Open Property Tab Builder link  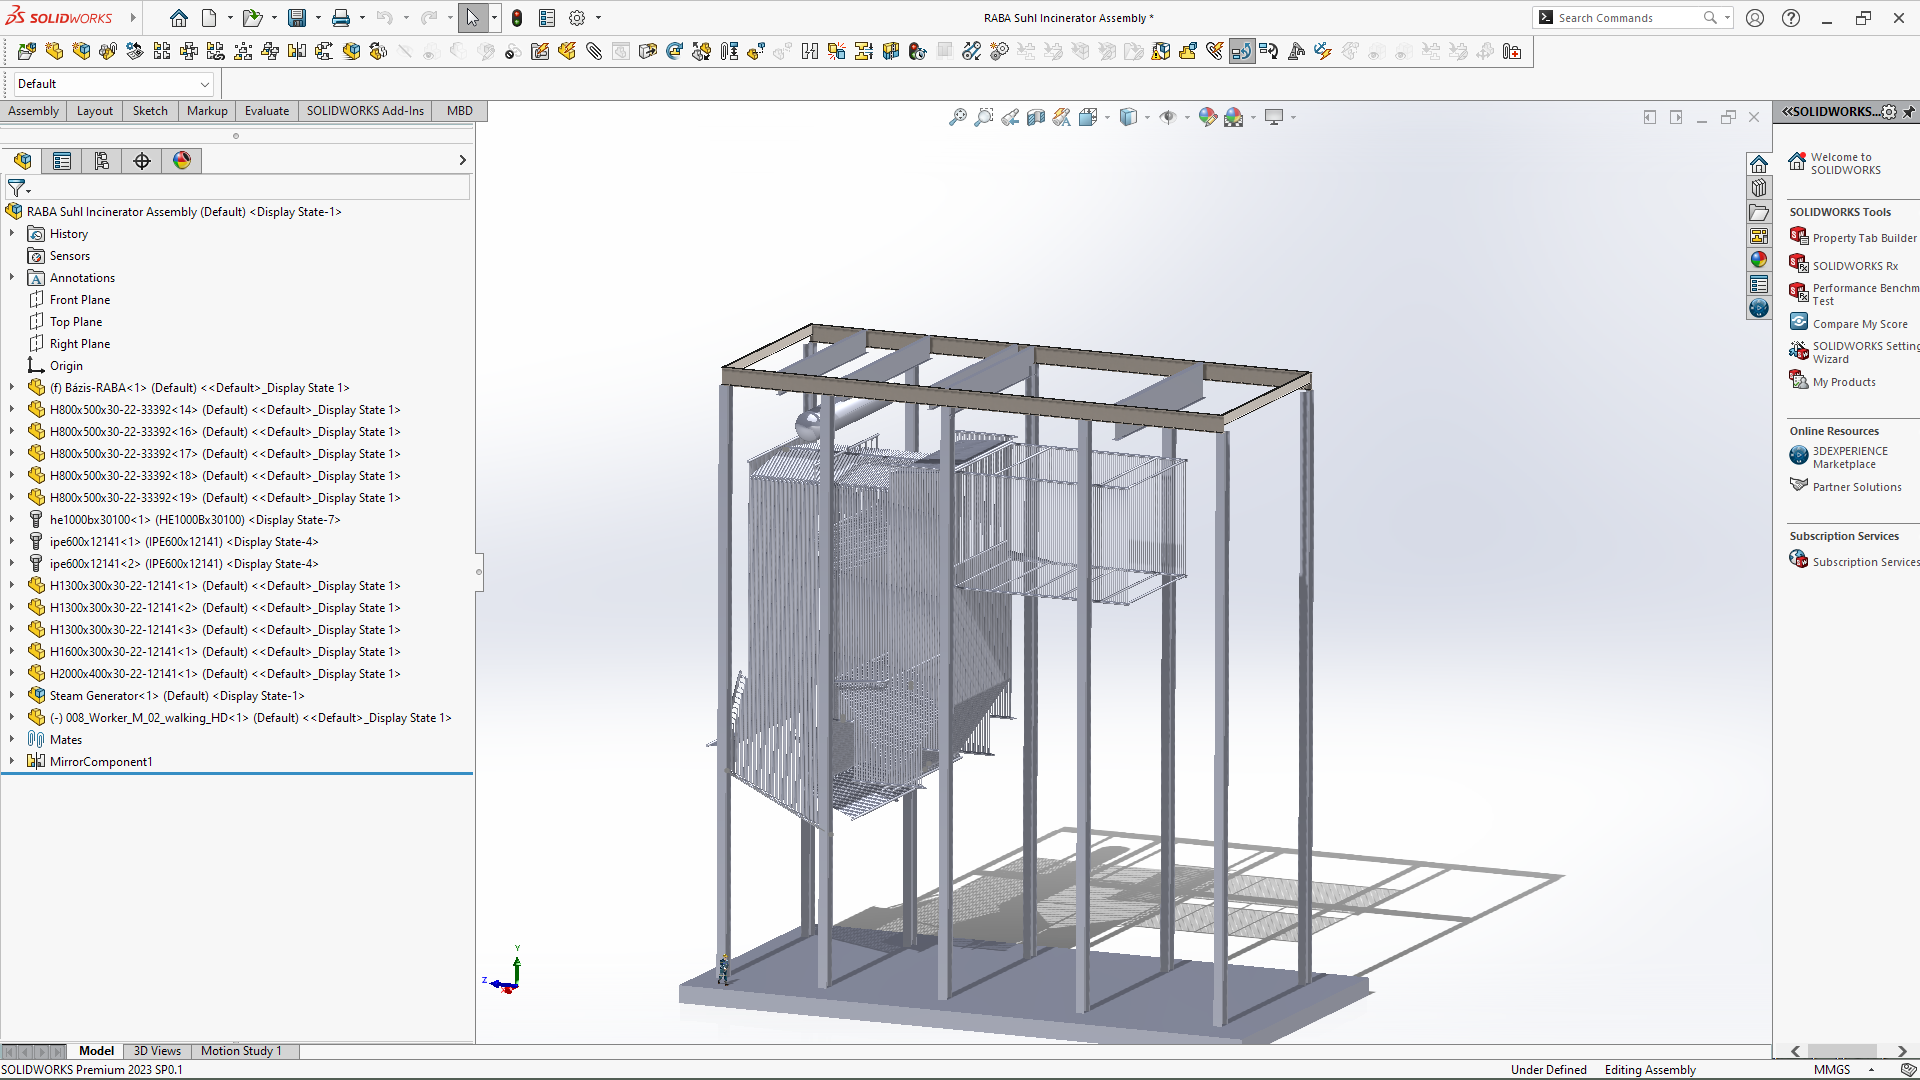coord(1864,238)
